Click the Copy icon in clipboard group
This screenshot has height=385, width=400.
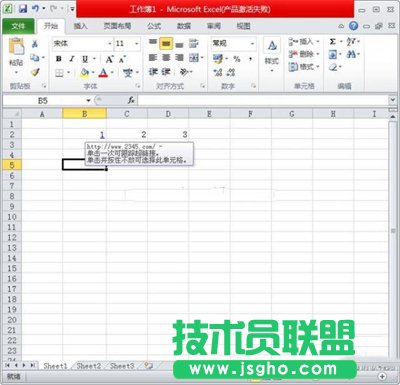click(x=35, y=58)
